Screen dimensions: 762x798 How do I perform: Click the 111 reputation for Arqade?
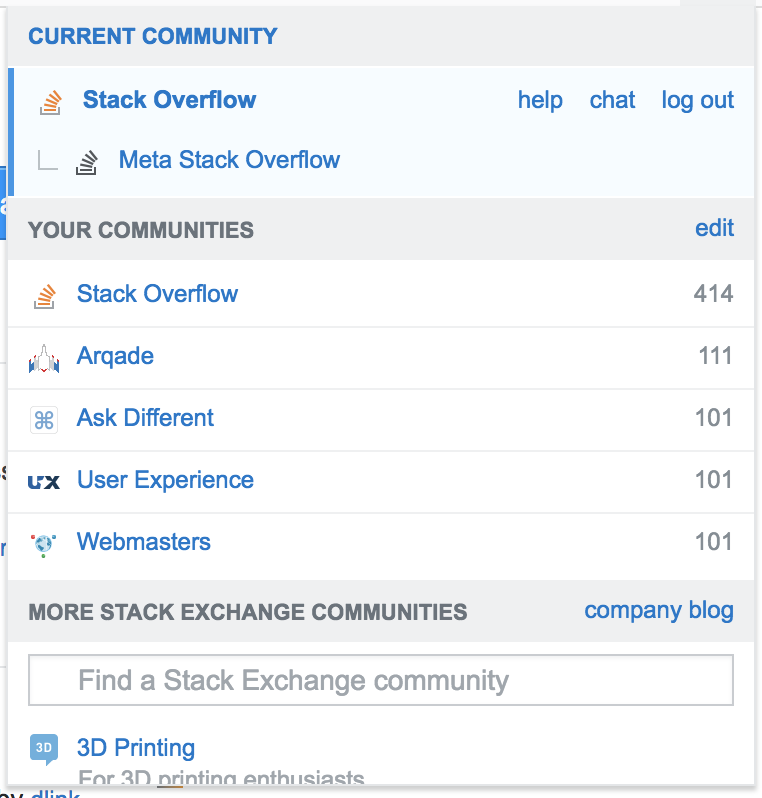pyautogui.click(x=715, y=356)
